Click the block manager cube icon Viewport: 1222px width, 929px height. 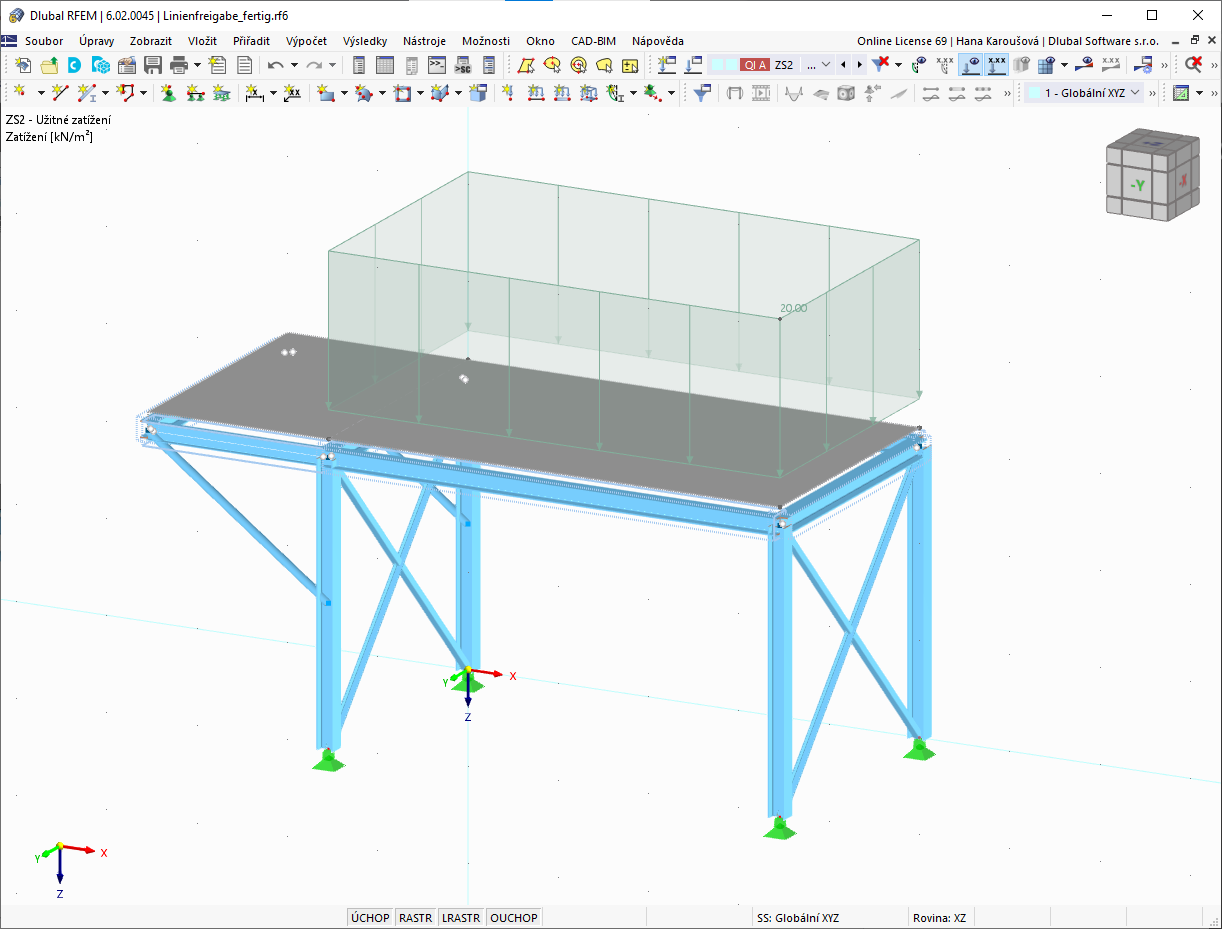click(x=100, y=65)
